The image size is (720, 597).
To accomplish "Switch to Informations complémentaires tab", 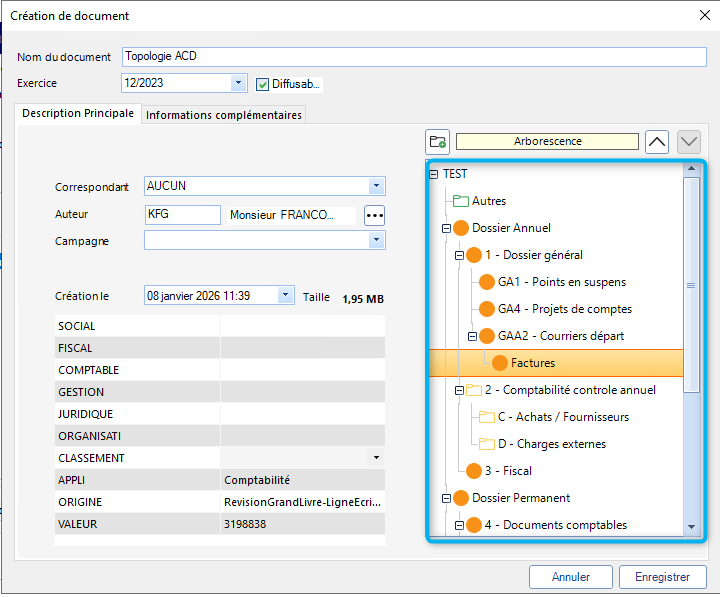I will [223, 115].
